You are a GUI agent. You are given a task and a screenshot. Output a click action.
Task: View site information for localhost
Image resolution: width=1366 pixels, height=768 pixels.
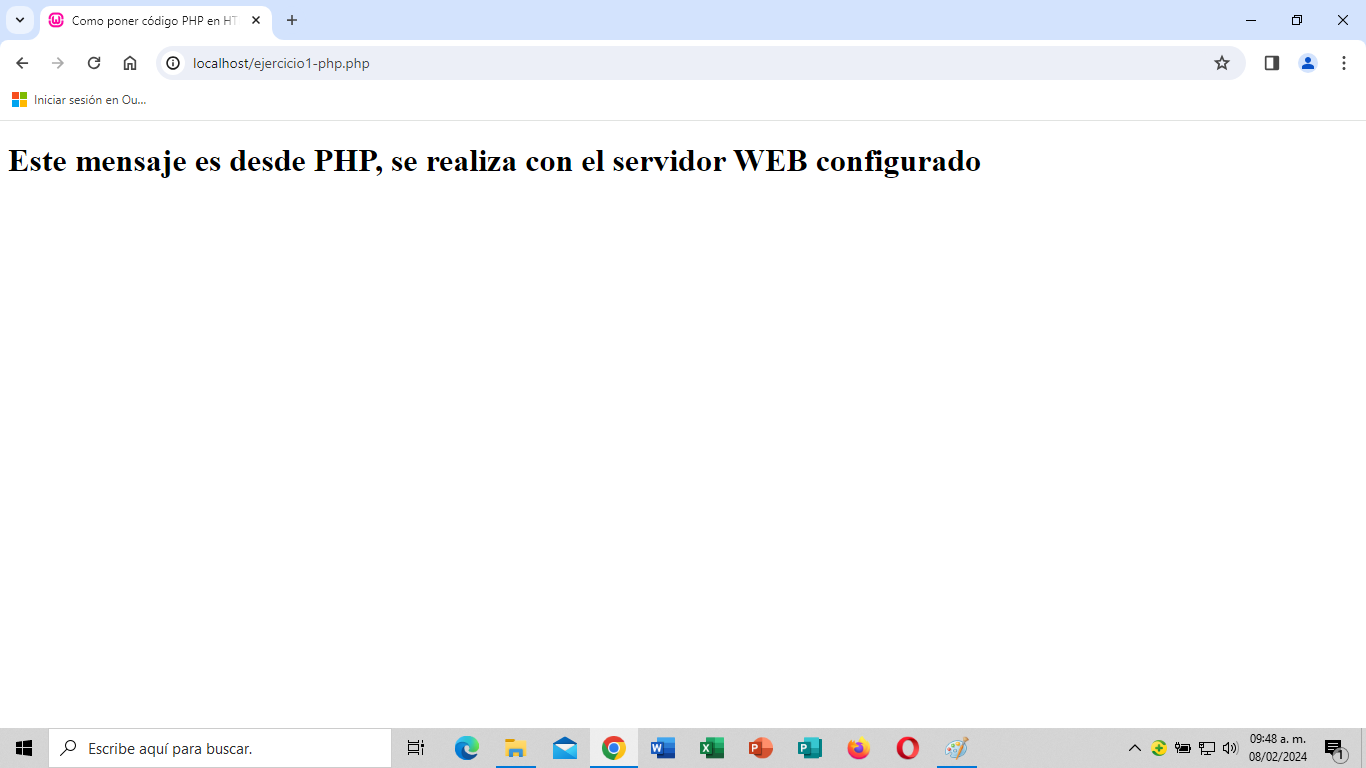(x=173, y=63)
